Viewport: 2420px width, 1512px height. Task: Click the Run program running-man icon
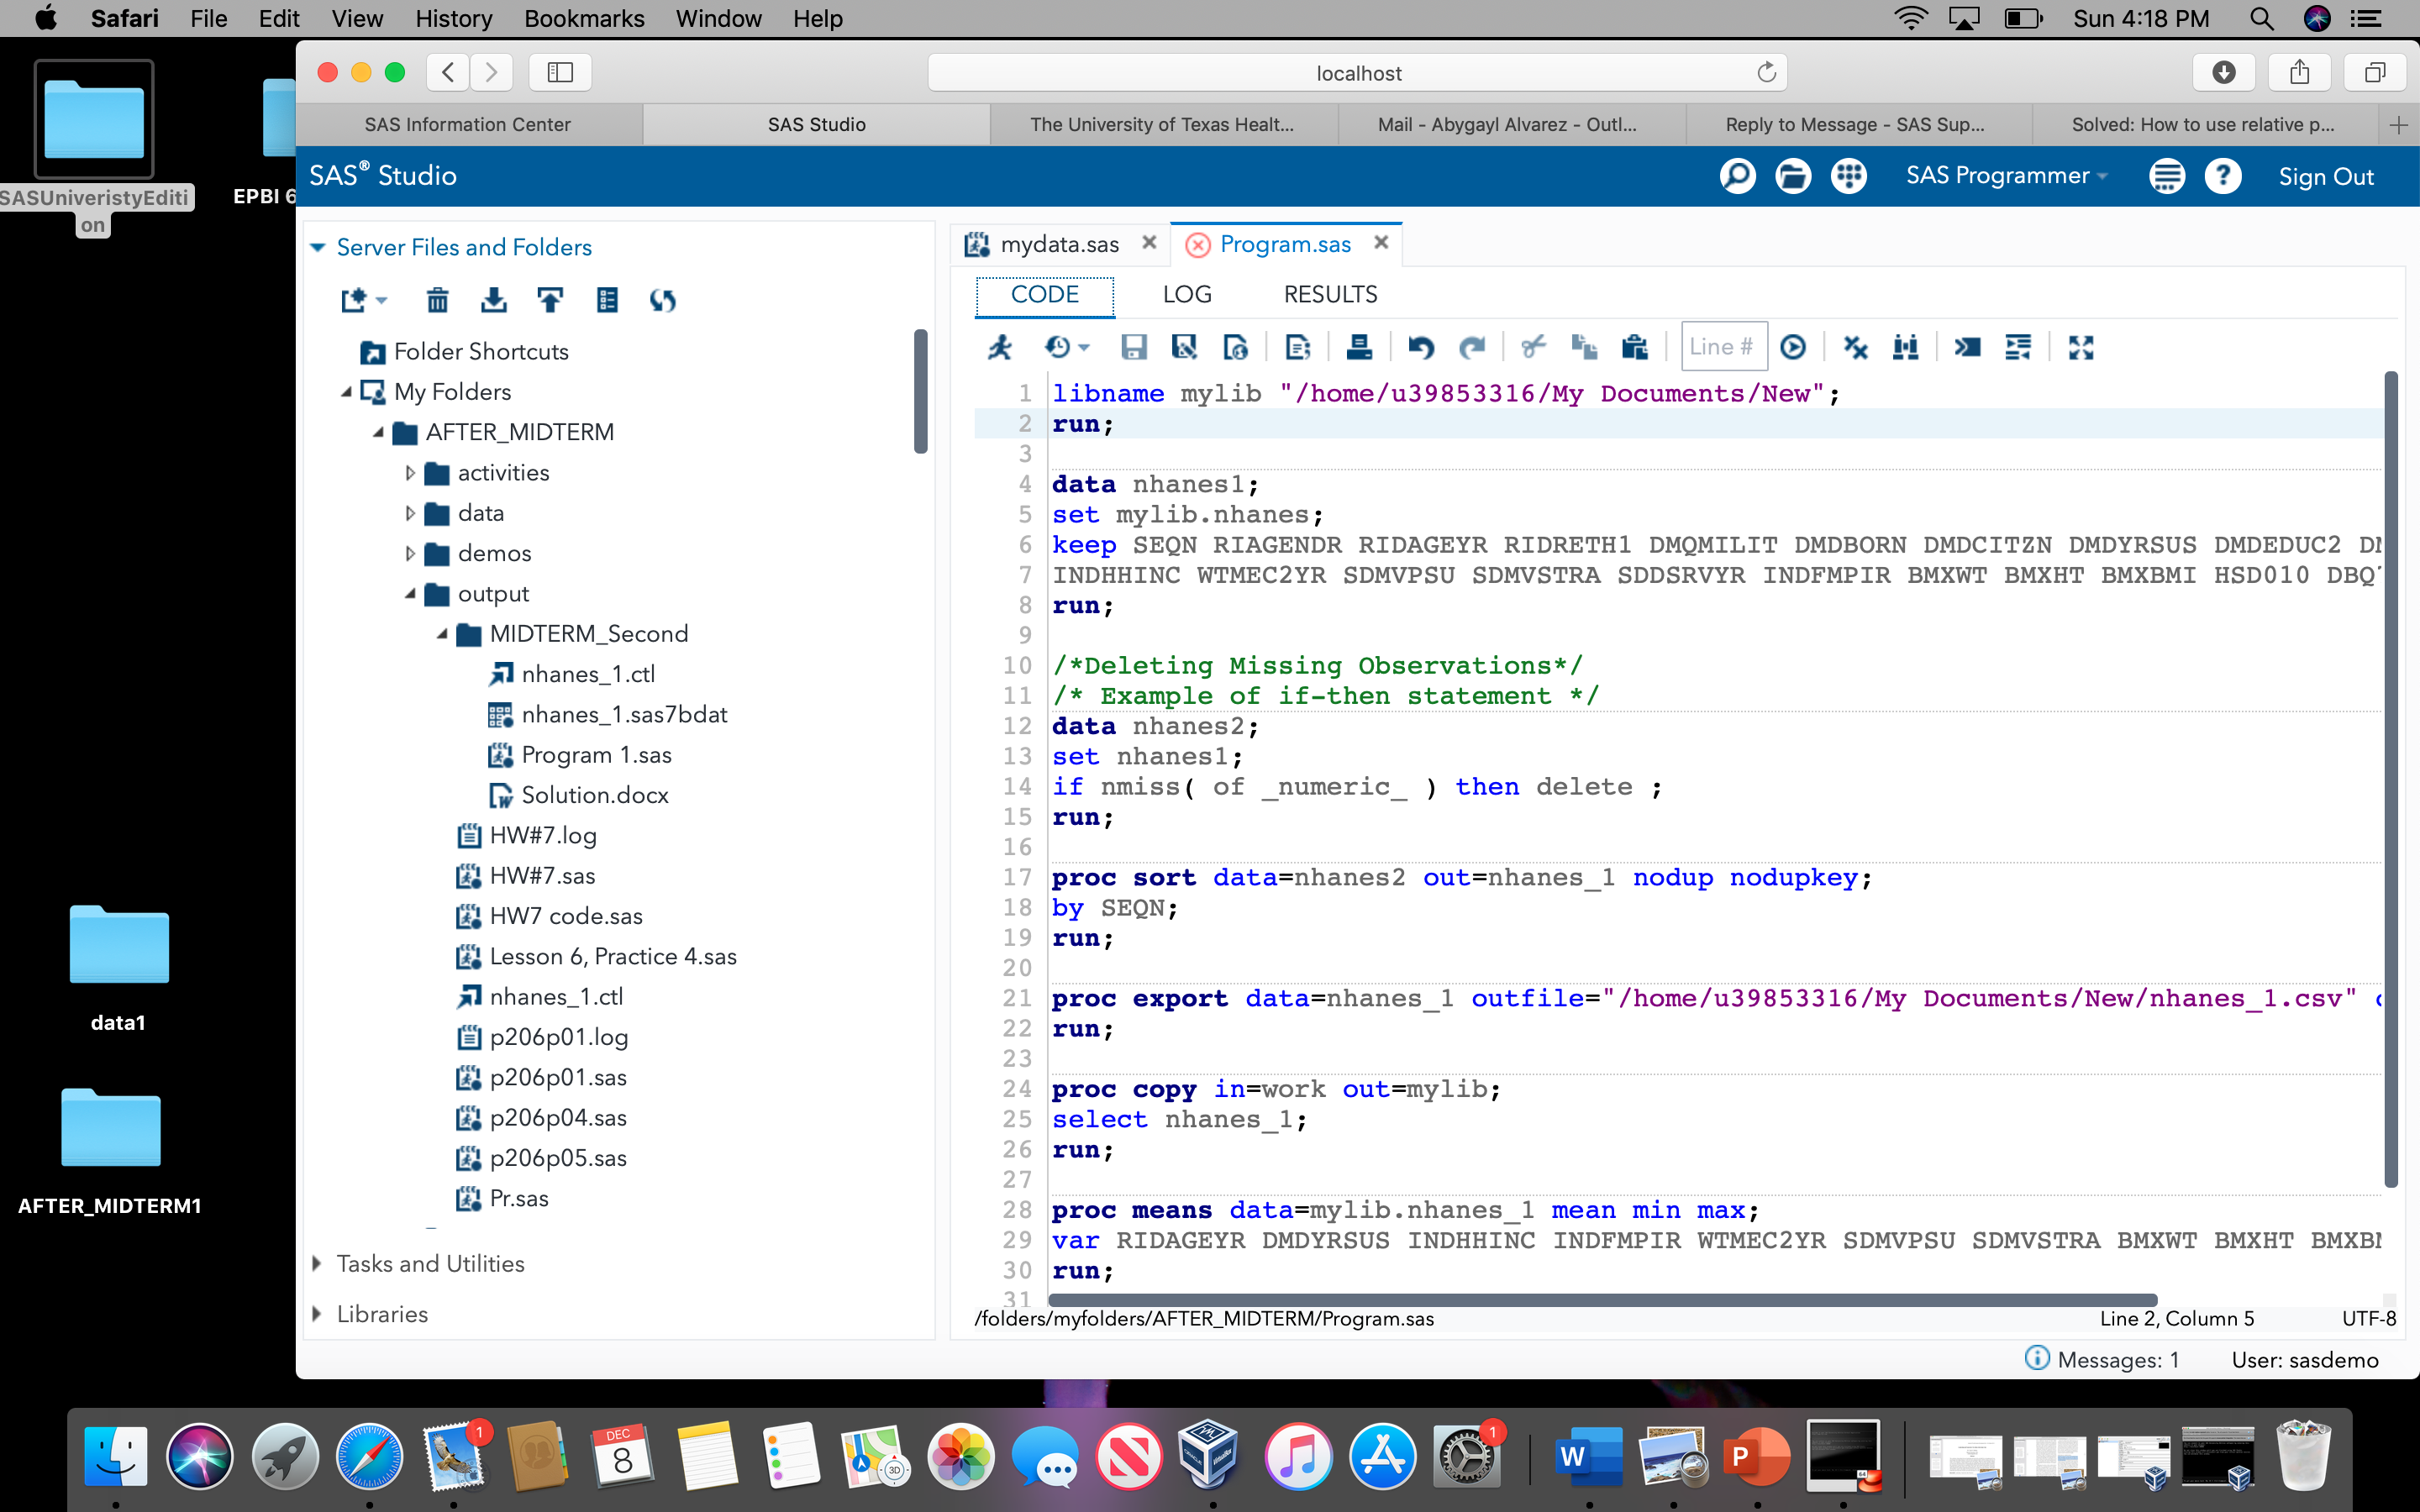click(x=1000, y=347)
